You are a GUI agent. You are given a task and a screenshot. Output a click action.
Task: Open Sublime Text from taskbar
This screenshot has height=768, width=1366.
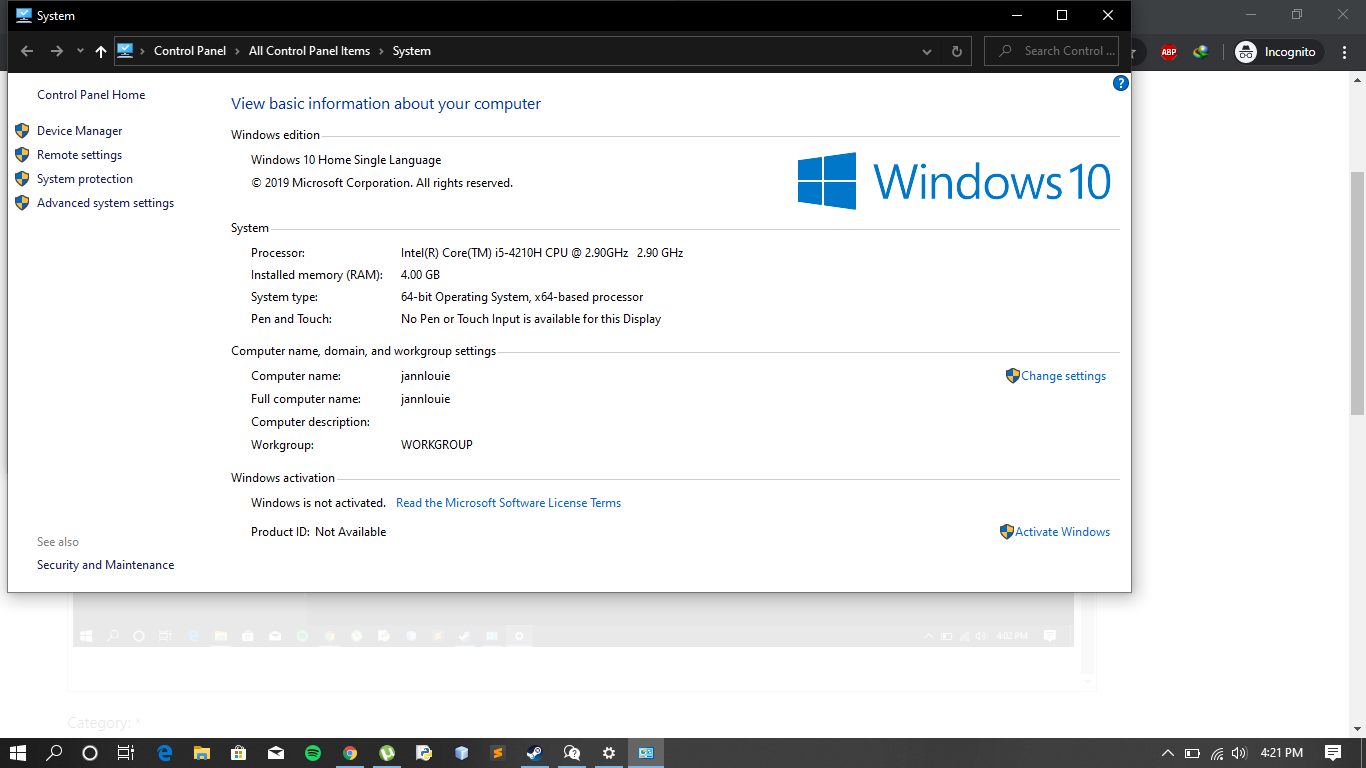coord(498,753)
